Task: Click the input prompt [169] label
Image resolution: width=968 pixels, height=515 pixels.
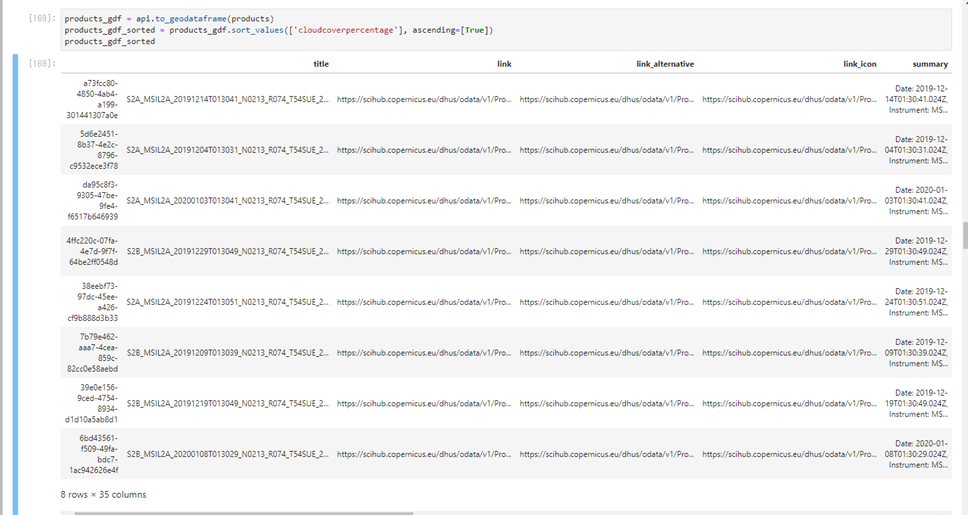Action: pos(42,18)
